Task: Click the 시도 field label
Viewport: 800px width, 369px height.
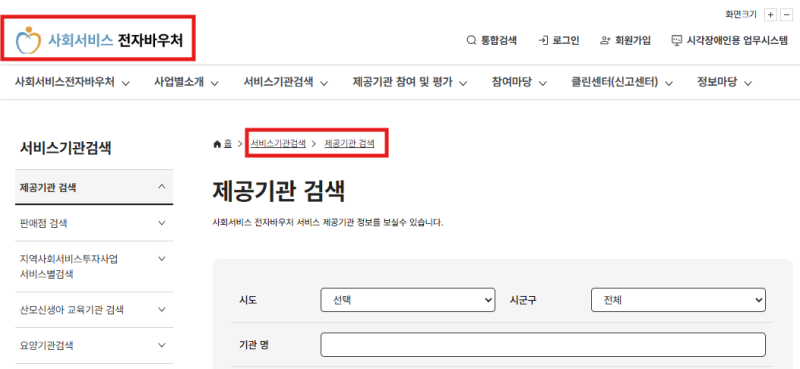Action: (248, 300)
